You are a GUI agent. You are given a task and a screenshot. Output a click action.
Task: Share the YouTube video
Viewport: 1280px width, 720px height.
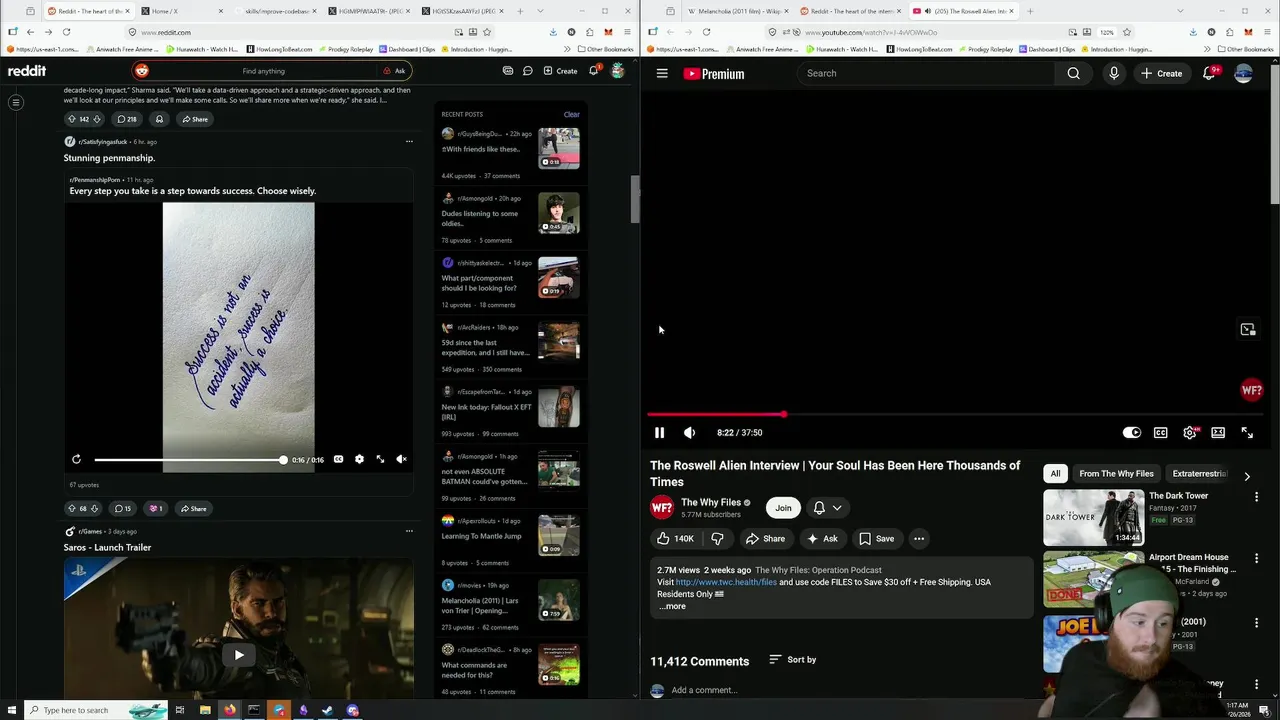[x=765, y=539]
